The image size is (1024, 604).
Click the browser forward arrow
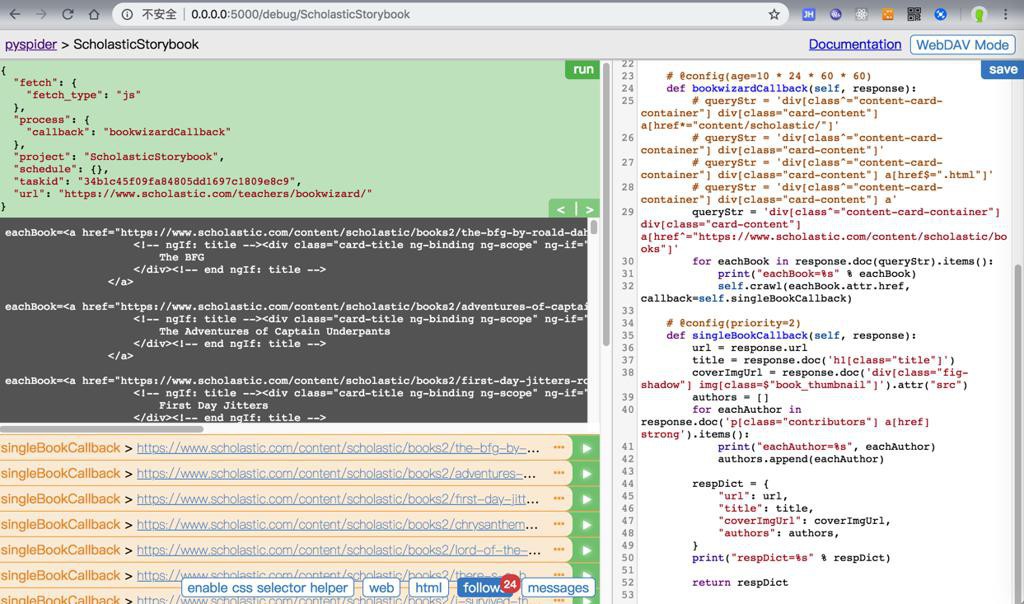(x=40, y=14)
